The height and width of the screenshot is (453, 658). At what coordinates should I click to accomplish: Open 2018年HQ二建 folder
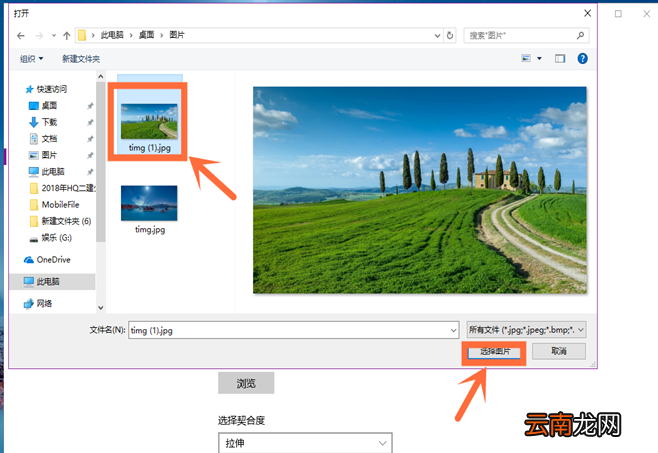(62, 188)
